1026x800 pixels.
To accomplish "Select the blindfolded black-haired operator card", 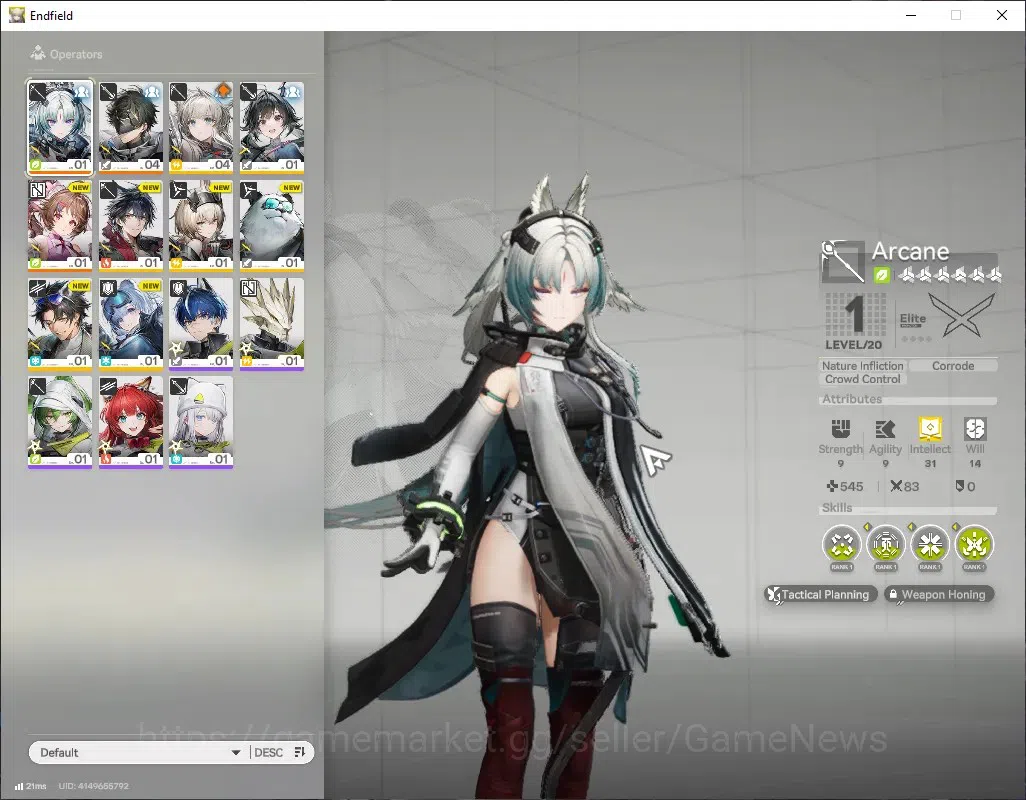I will pos(130,128).
